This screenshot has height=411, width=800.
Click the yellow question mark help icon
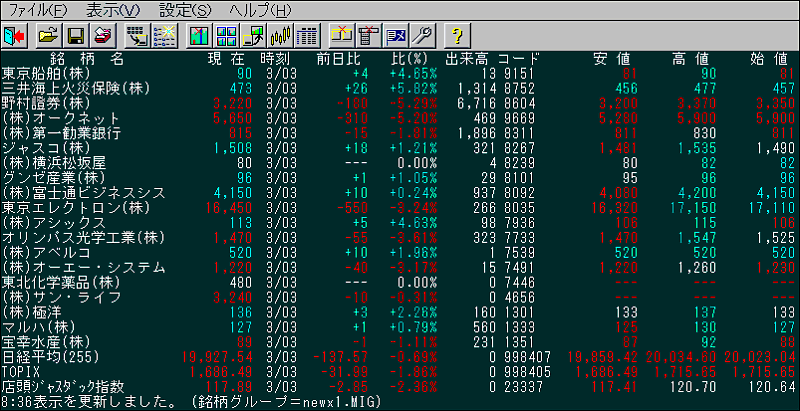pos(458,36)
